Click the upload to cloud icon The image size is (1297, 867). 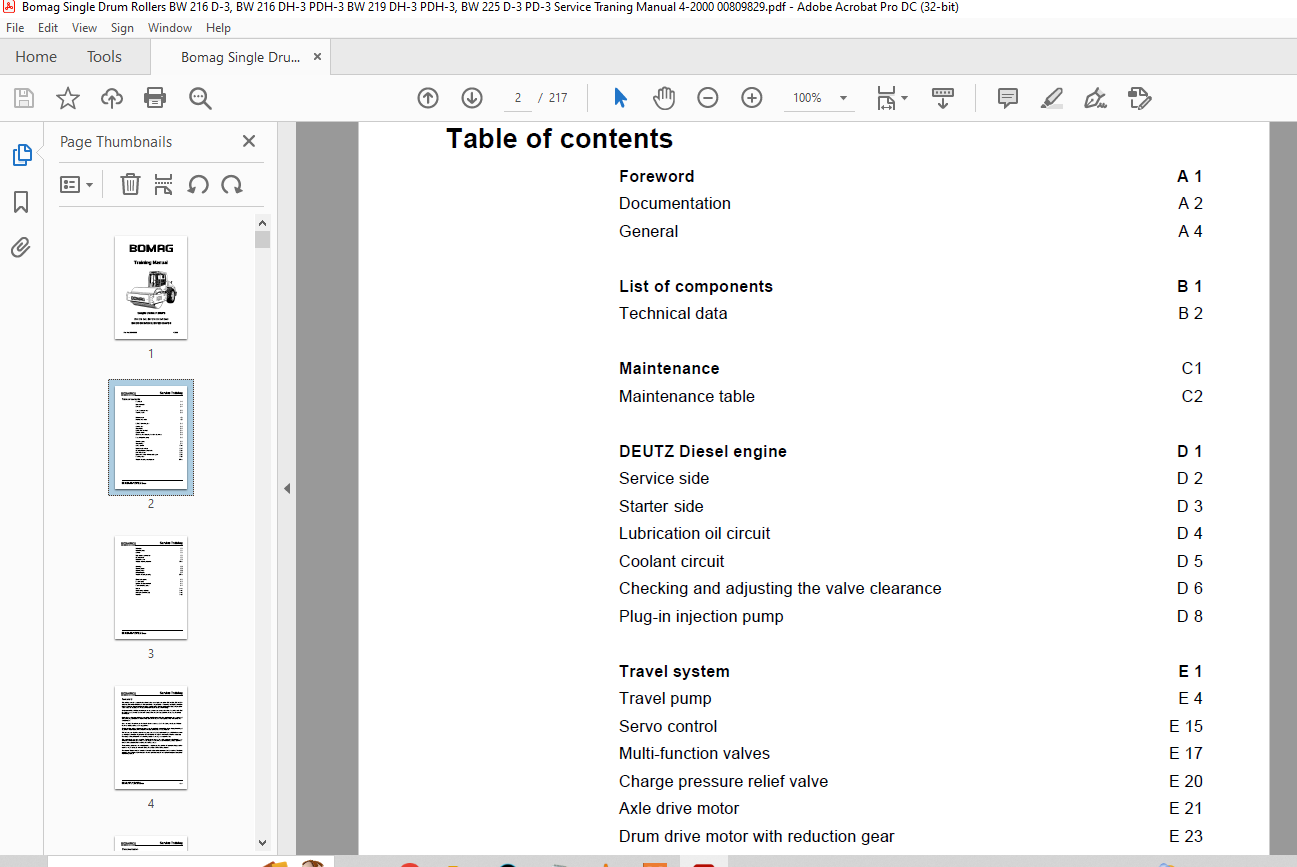point(111,98)
